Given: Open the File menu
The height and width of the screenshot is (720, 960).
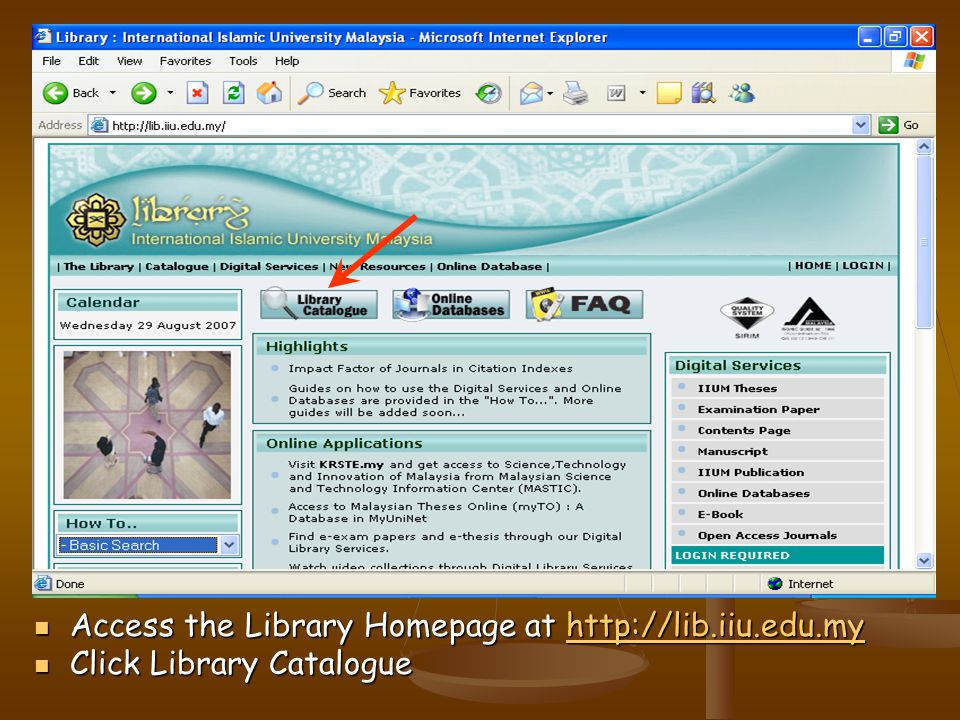Looking at the screenshot, I should click(51, 61).
